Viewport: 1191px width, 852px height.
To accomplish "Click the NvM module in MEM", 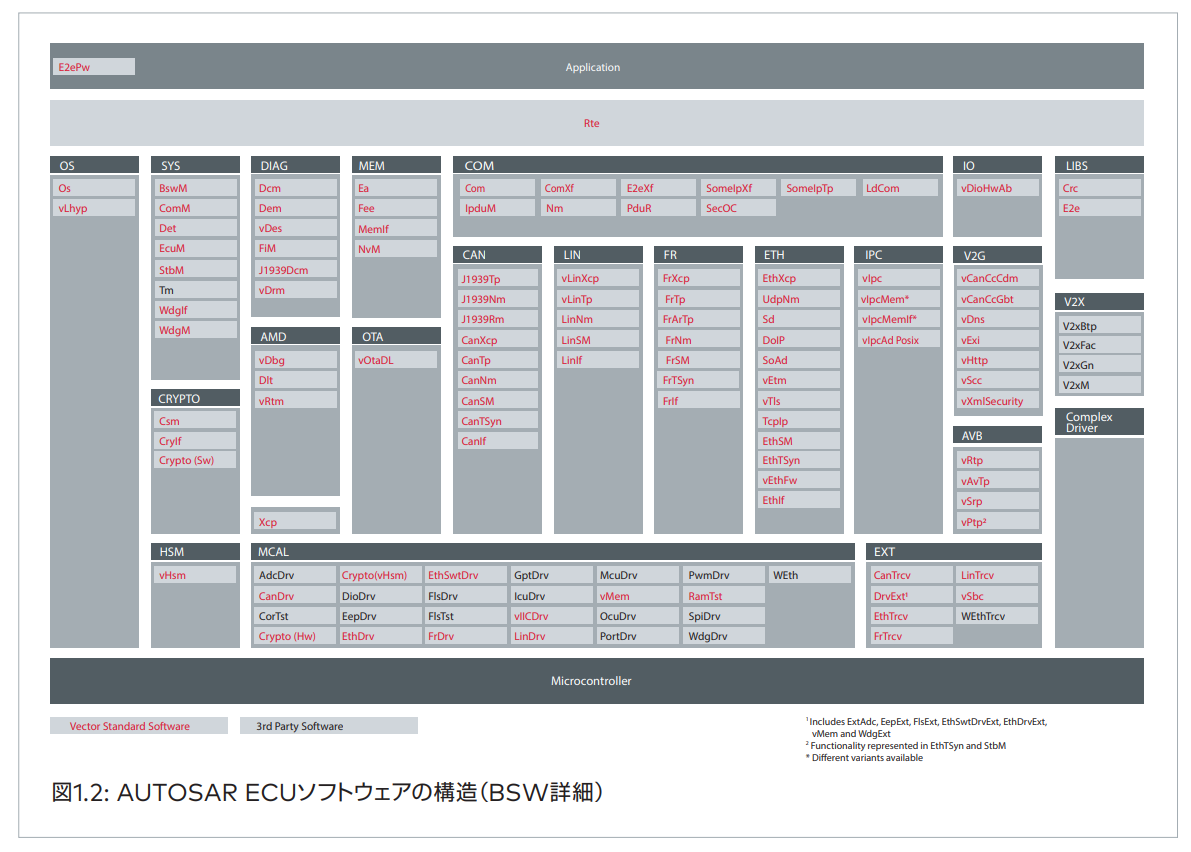I will click(396, 249).
